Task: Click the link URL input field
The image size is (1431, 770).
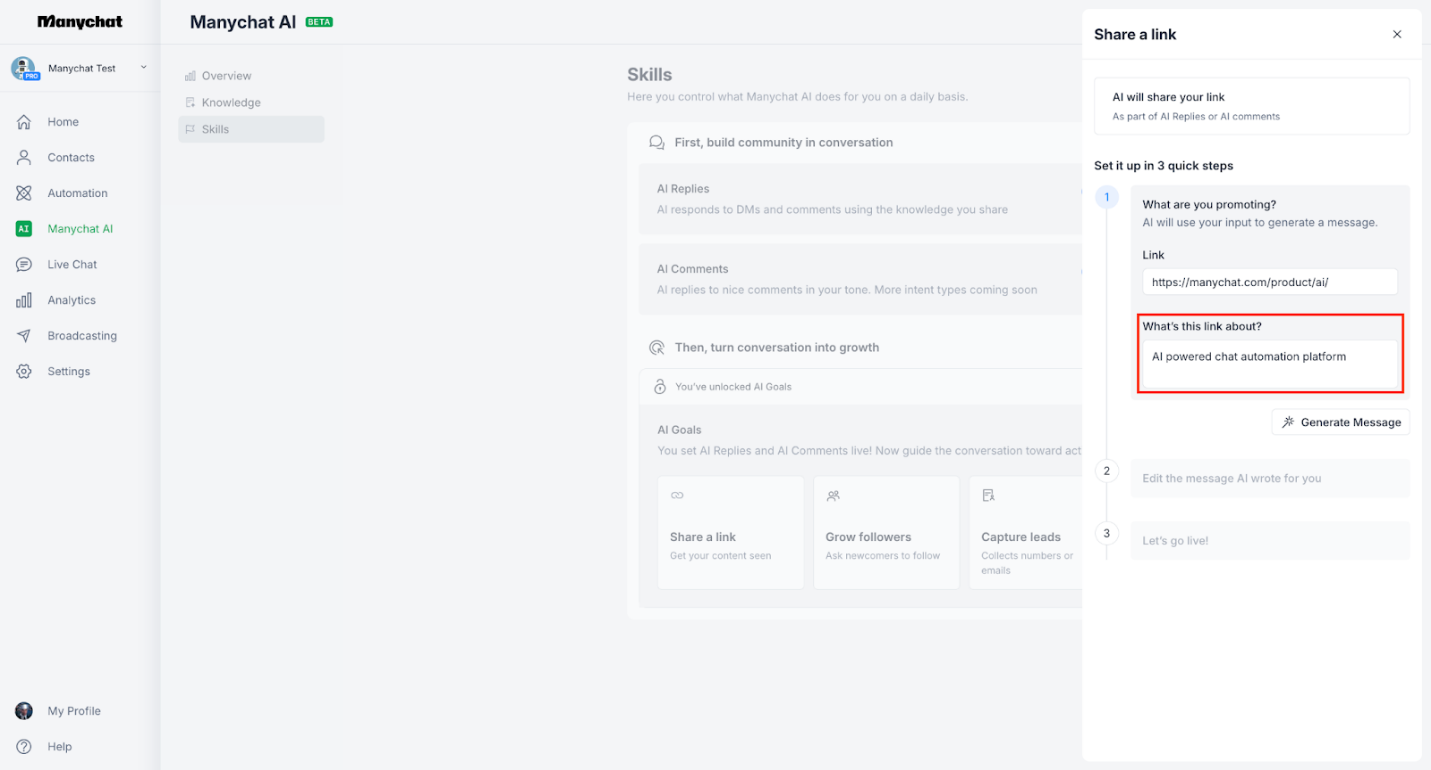Action: [1269, 281]
